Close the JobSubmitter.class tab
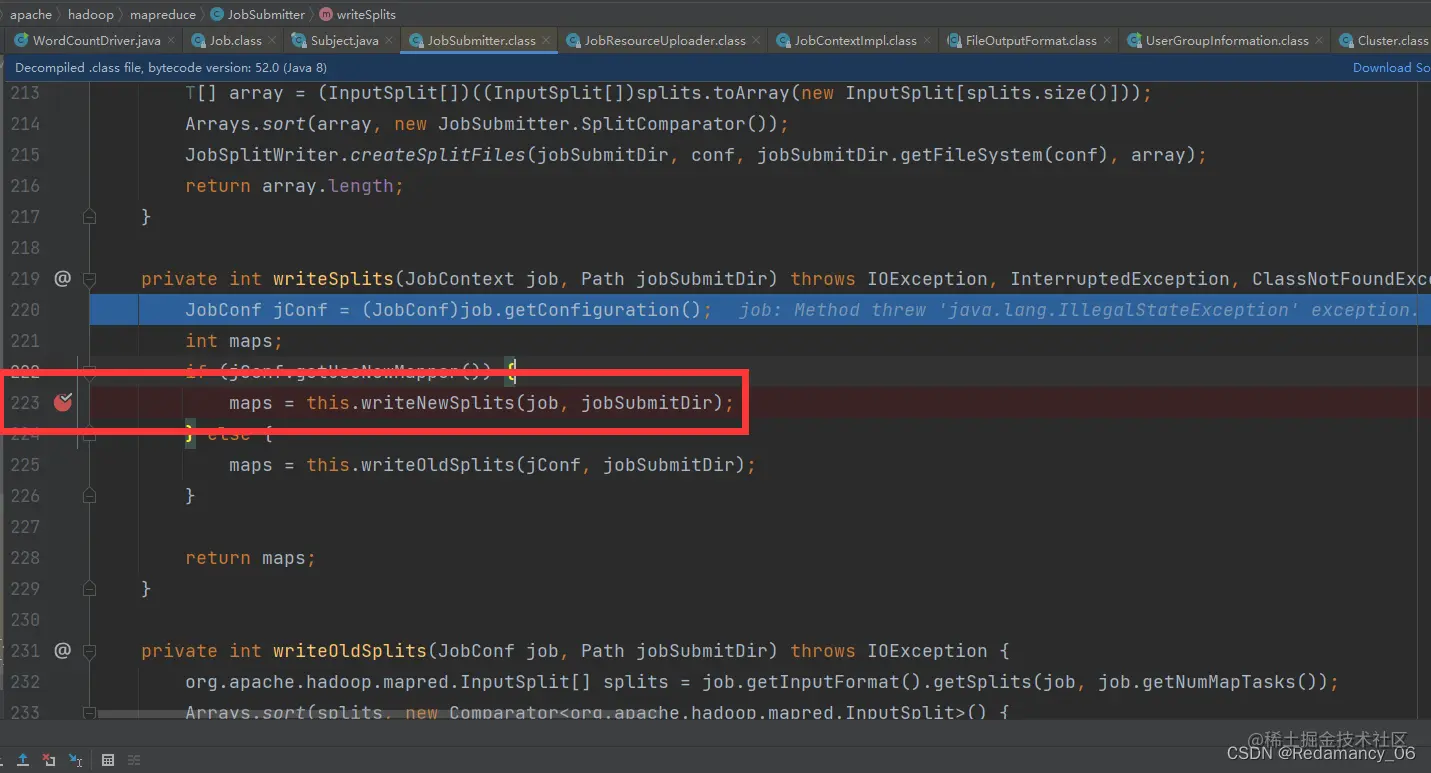Image resolution: width=1431 pixels, height=773 pixels. coord(547,41)
